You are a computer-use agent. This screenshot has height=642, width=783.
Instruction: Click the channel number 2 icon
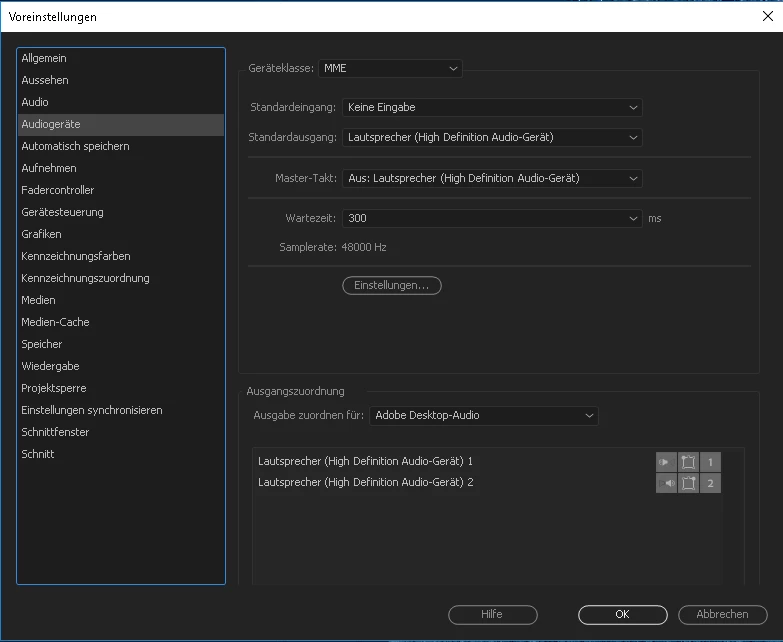tap(710, 483)
